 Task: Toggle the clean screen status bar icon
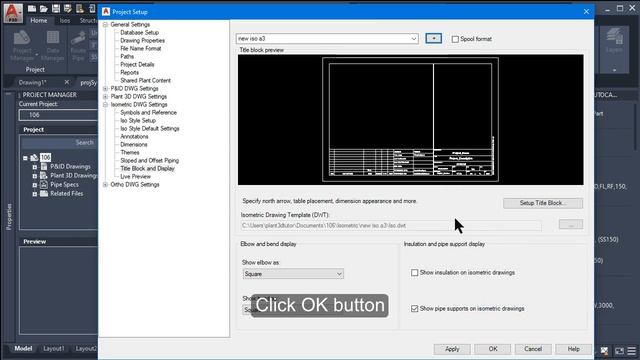coord(619,351)
